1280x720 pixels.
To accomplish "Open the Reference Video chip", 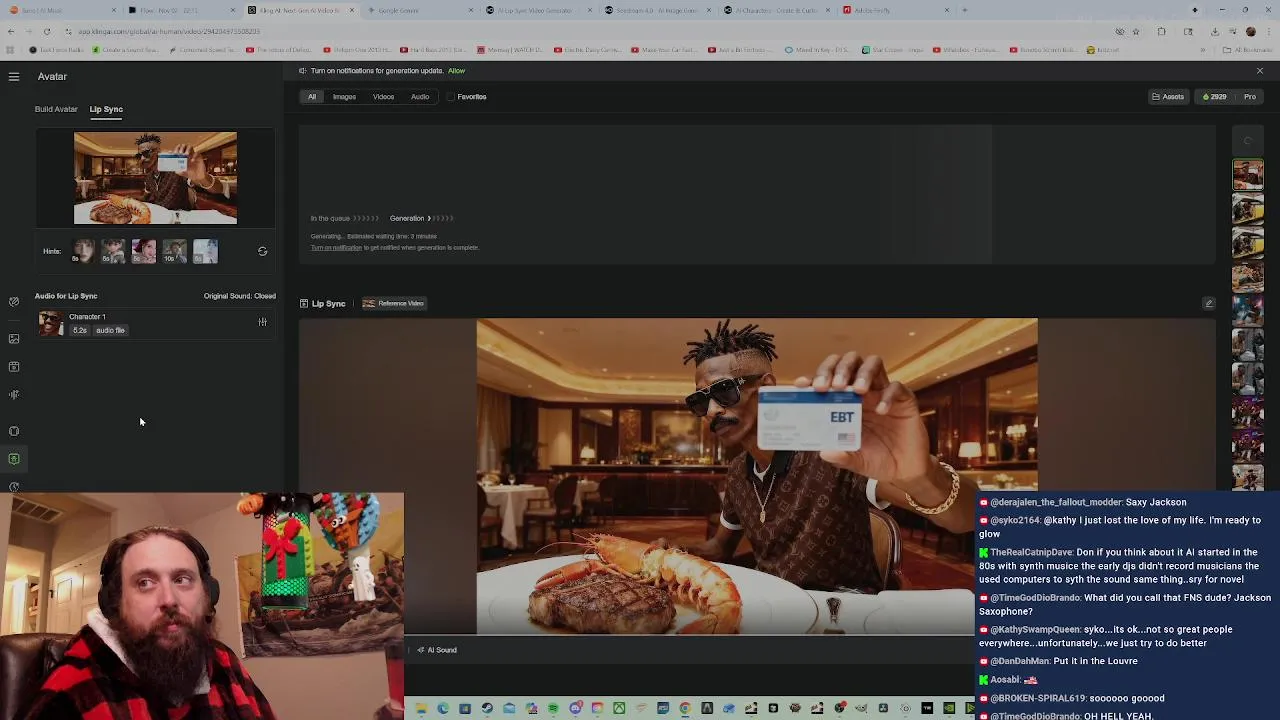I will (394, 304).
